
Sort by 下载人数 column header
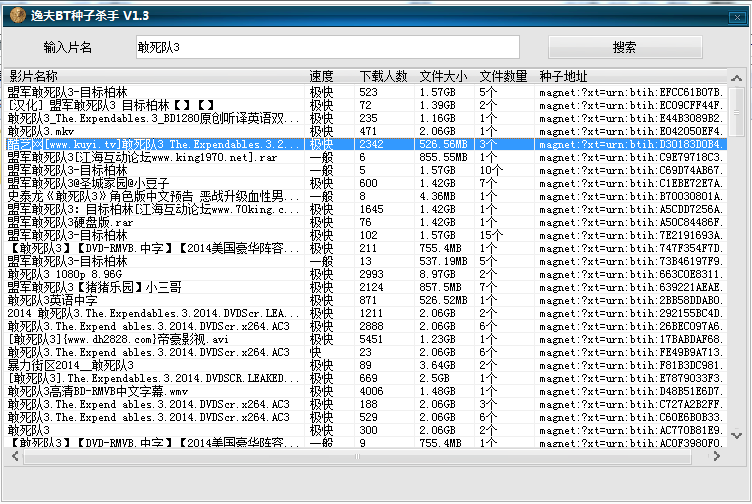383,76
